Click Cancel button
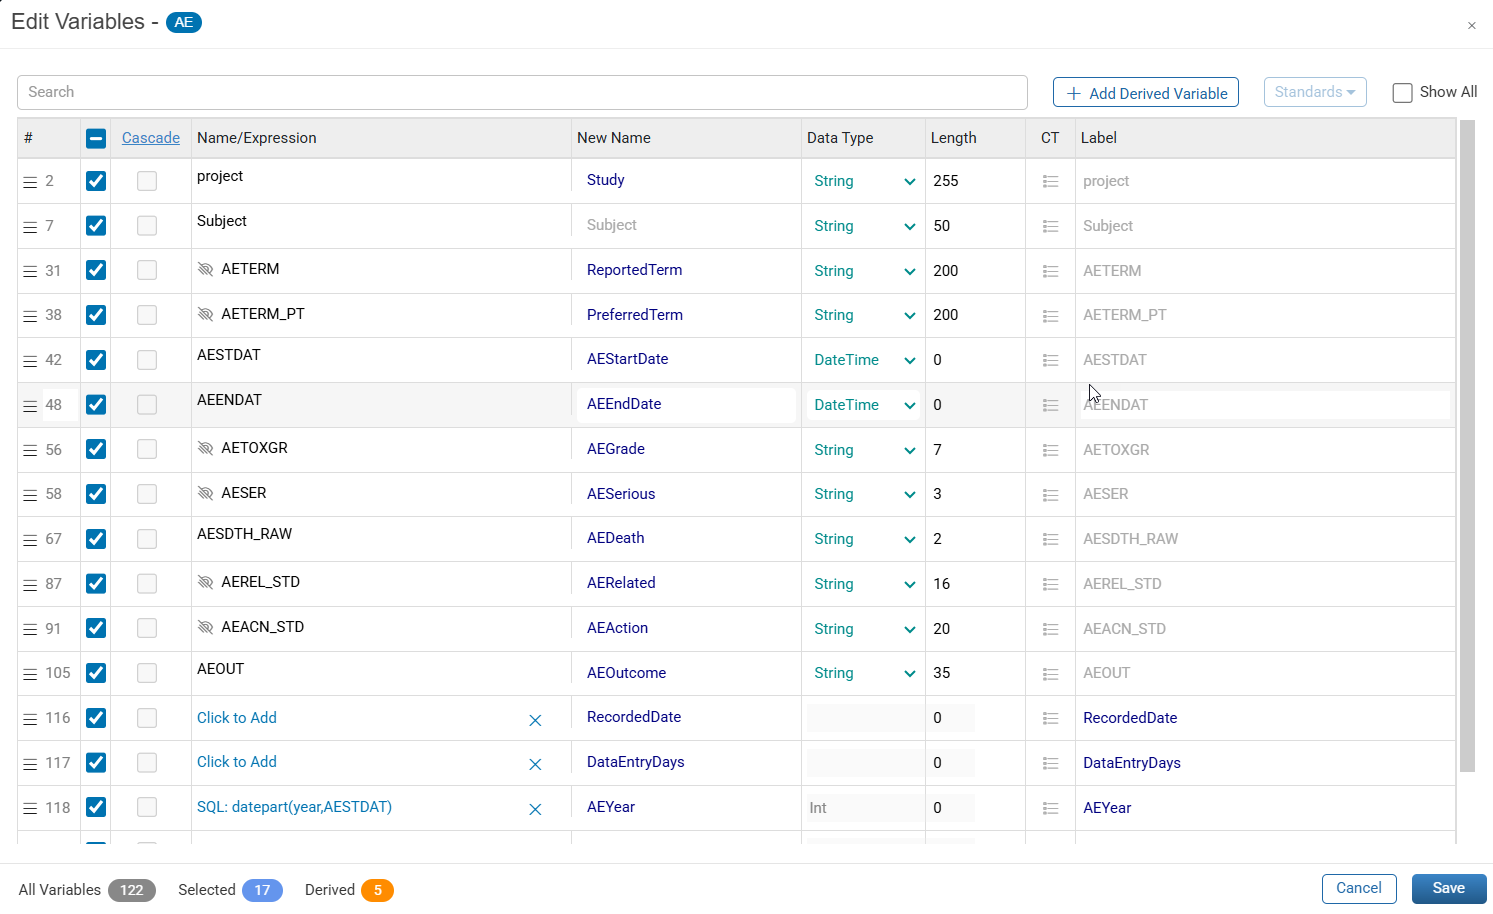This screenshot has height=914, width=1493. [x=1359, y=889]
